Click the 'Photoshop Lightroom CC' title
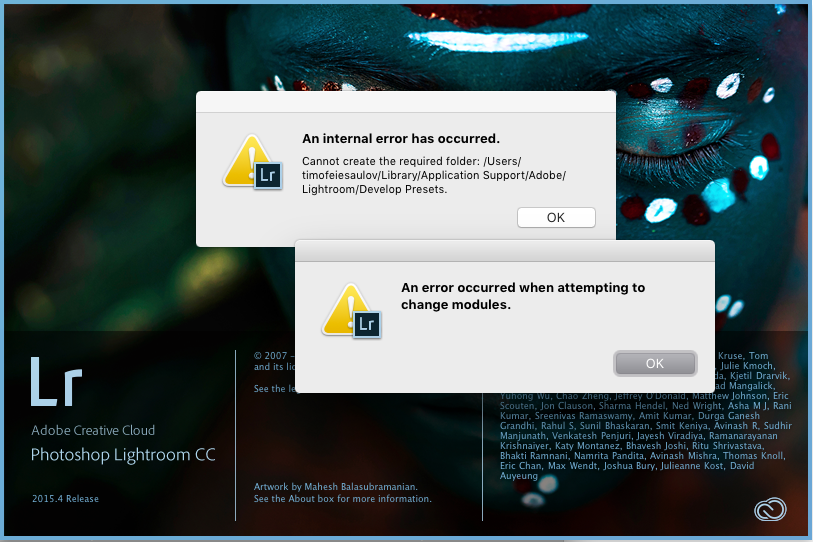 coord(123,455)
